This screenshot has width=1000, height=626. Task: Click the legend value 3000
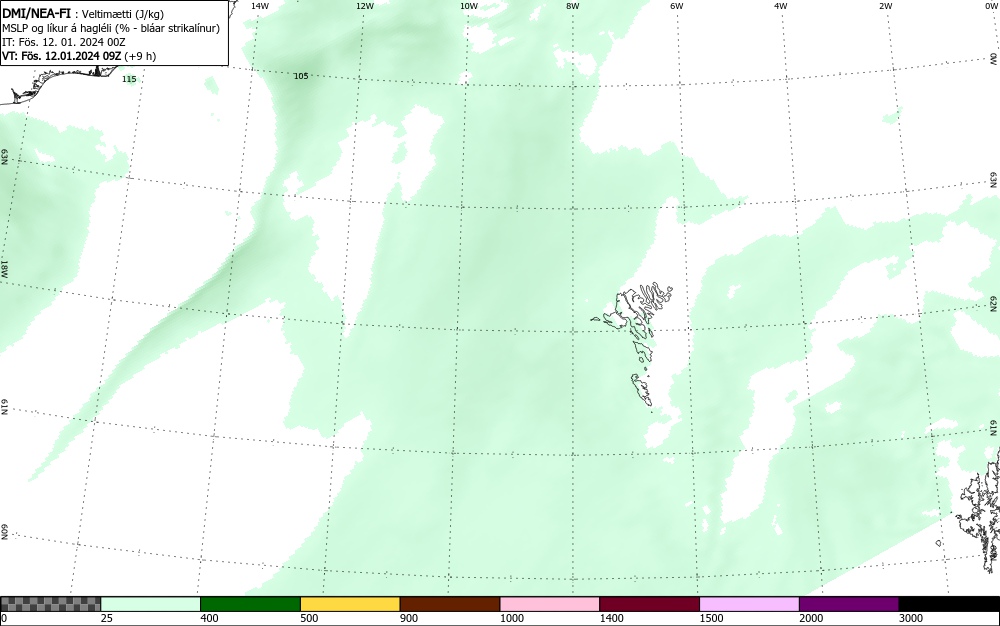pos(911,618)
